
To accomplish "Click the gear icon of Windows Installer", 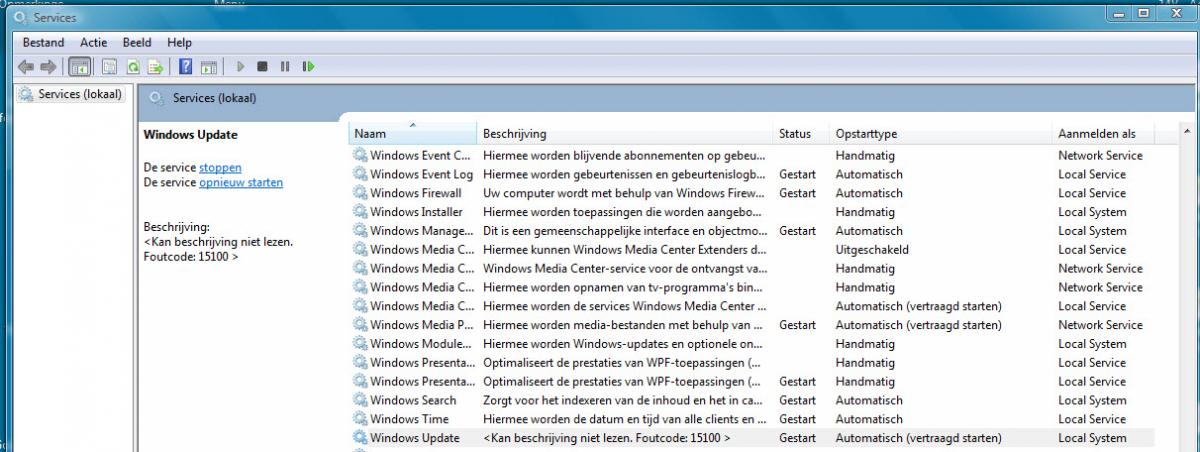I will click(360, 212).
